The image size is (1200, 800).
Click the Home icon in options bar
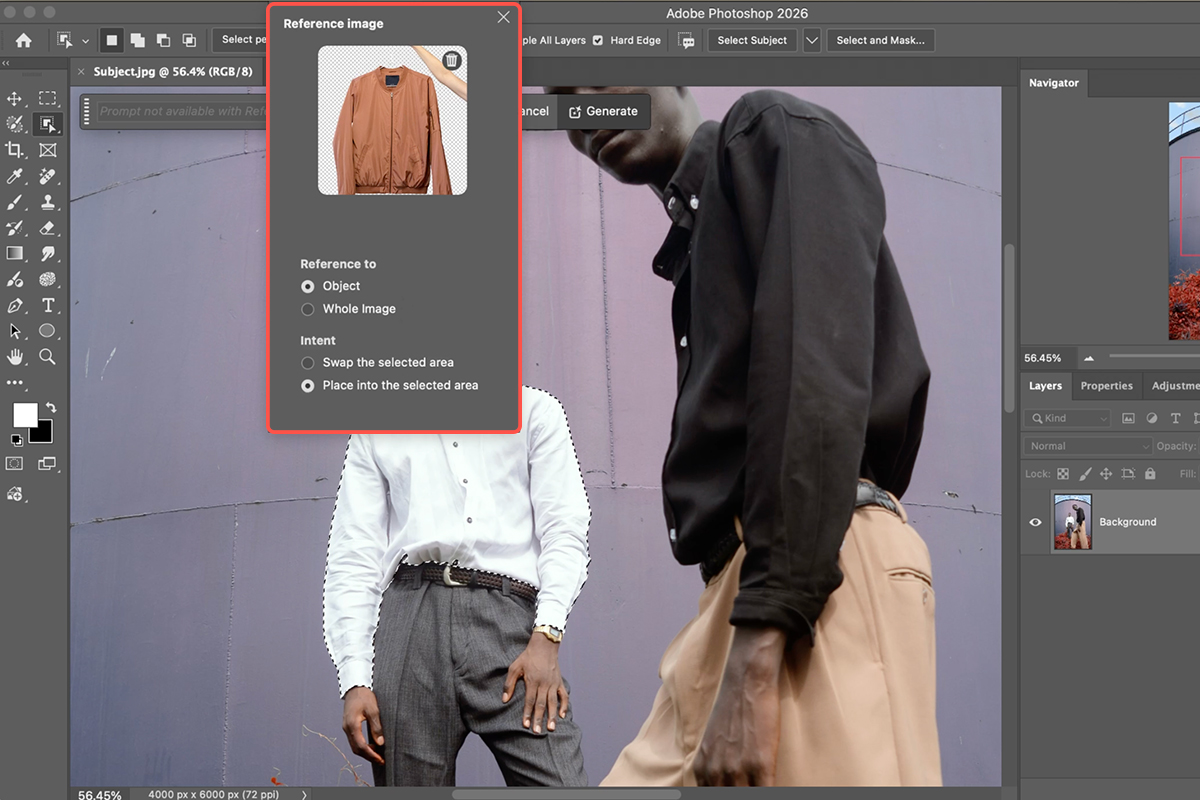tap(23, 40)
